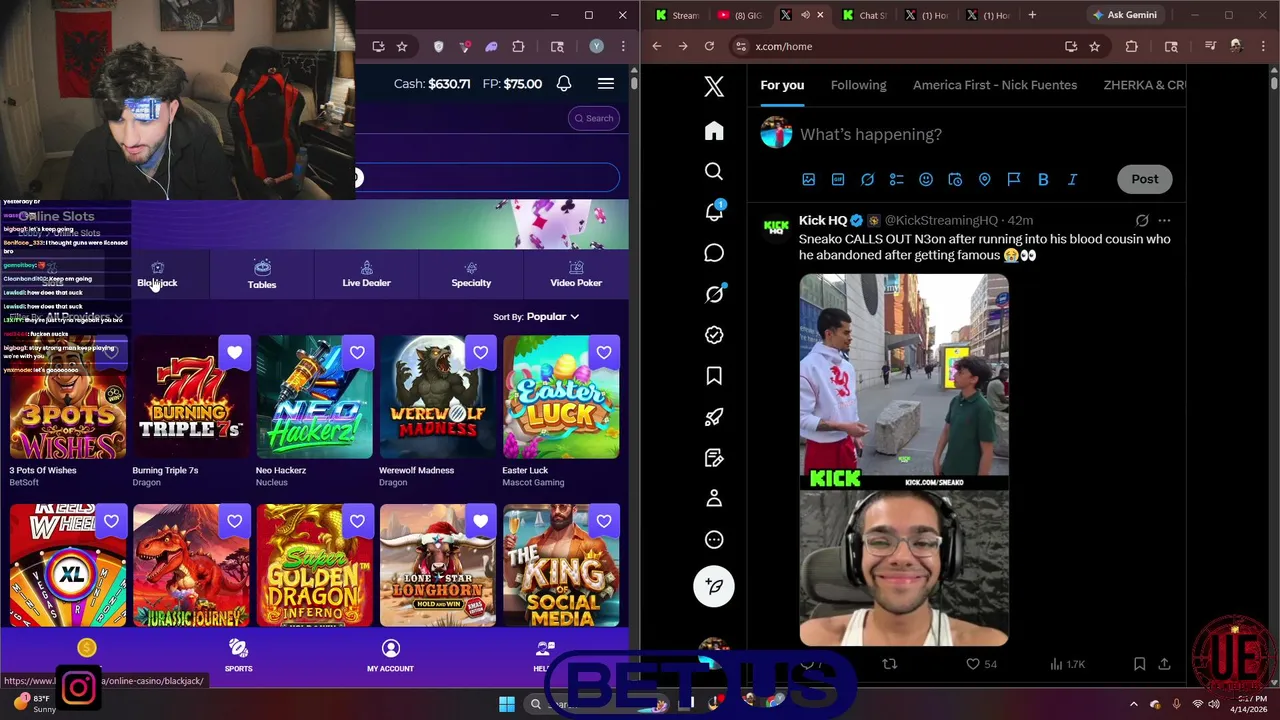Open the Live Dealer category
Screen dimensions: 1280x720
(x=366, y=274)
